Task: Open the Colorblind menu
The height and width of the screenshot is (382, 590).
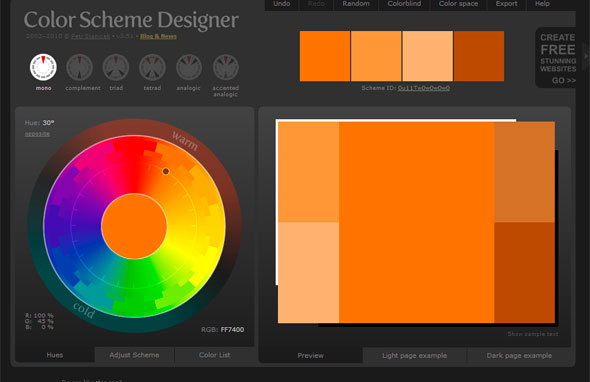Action: 404,4
